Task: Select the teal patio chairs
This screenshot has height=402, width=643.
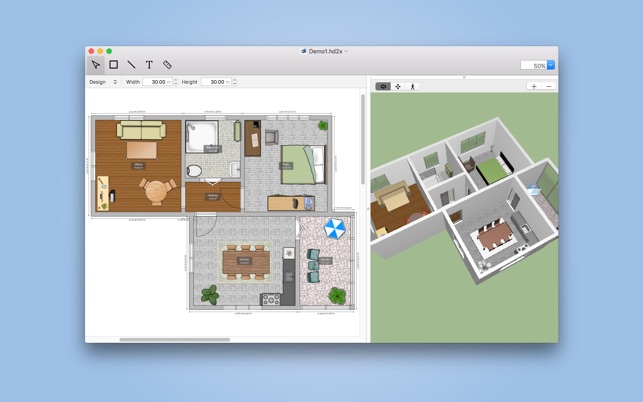Action: (x=313, y=266)
